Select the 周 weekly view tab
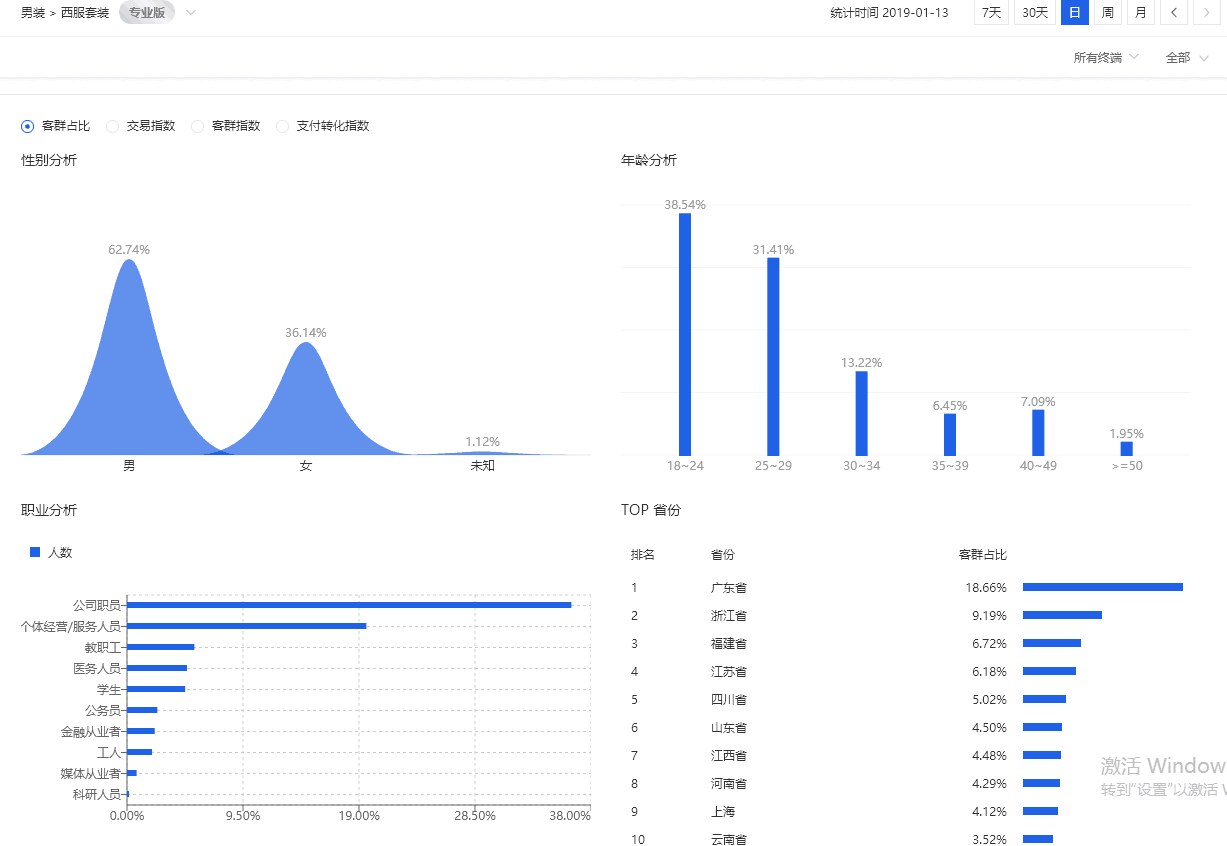The height and width of the screenshot is (846, 1227). (x=1107, y=13)
